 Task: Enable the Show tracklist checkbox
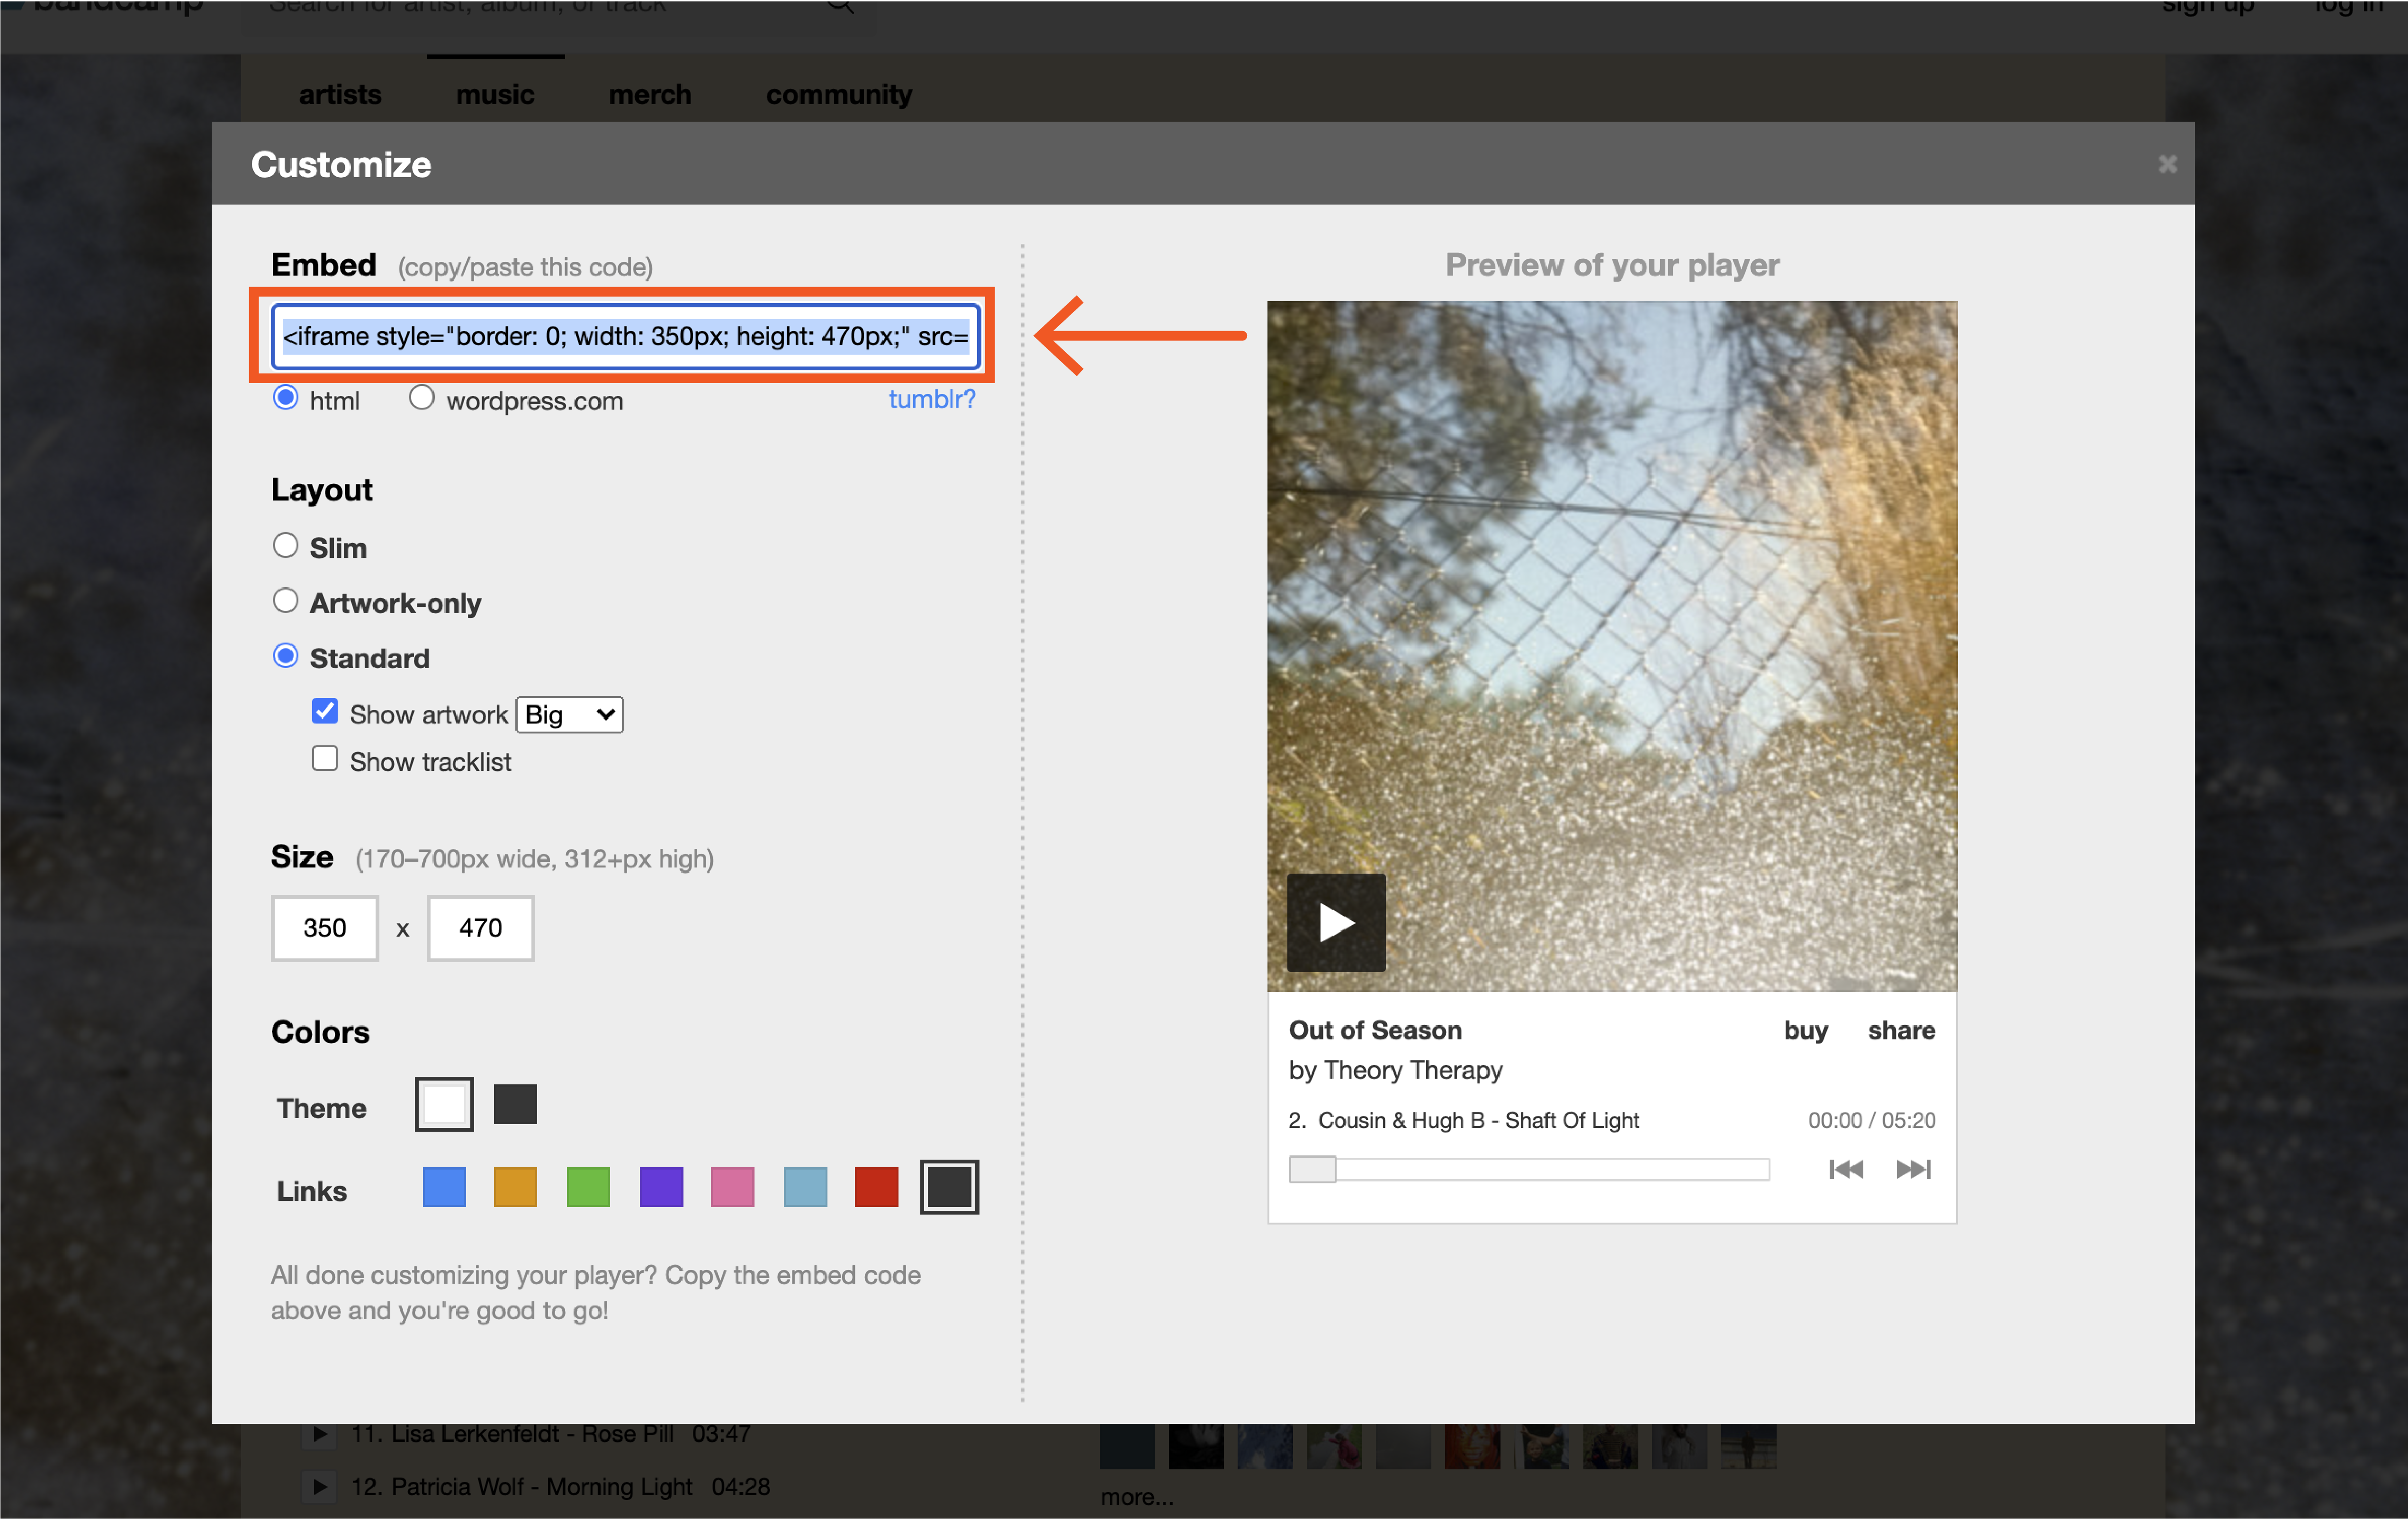tap(324, 759)
